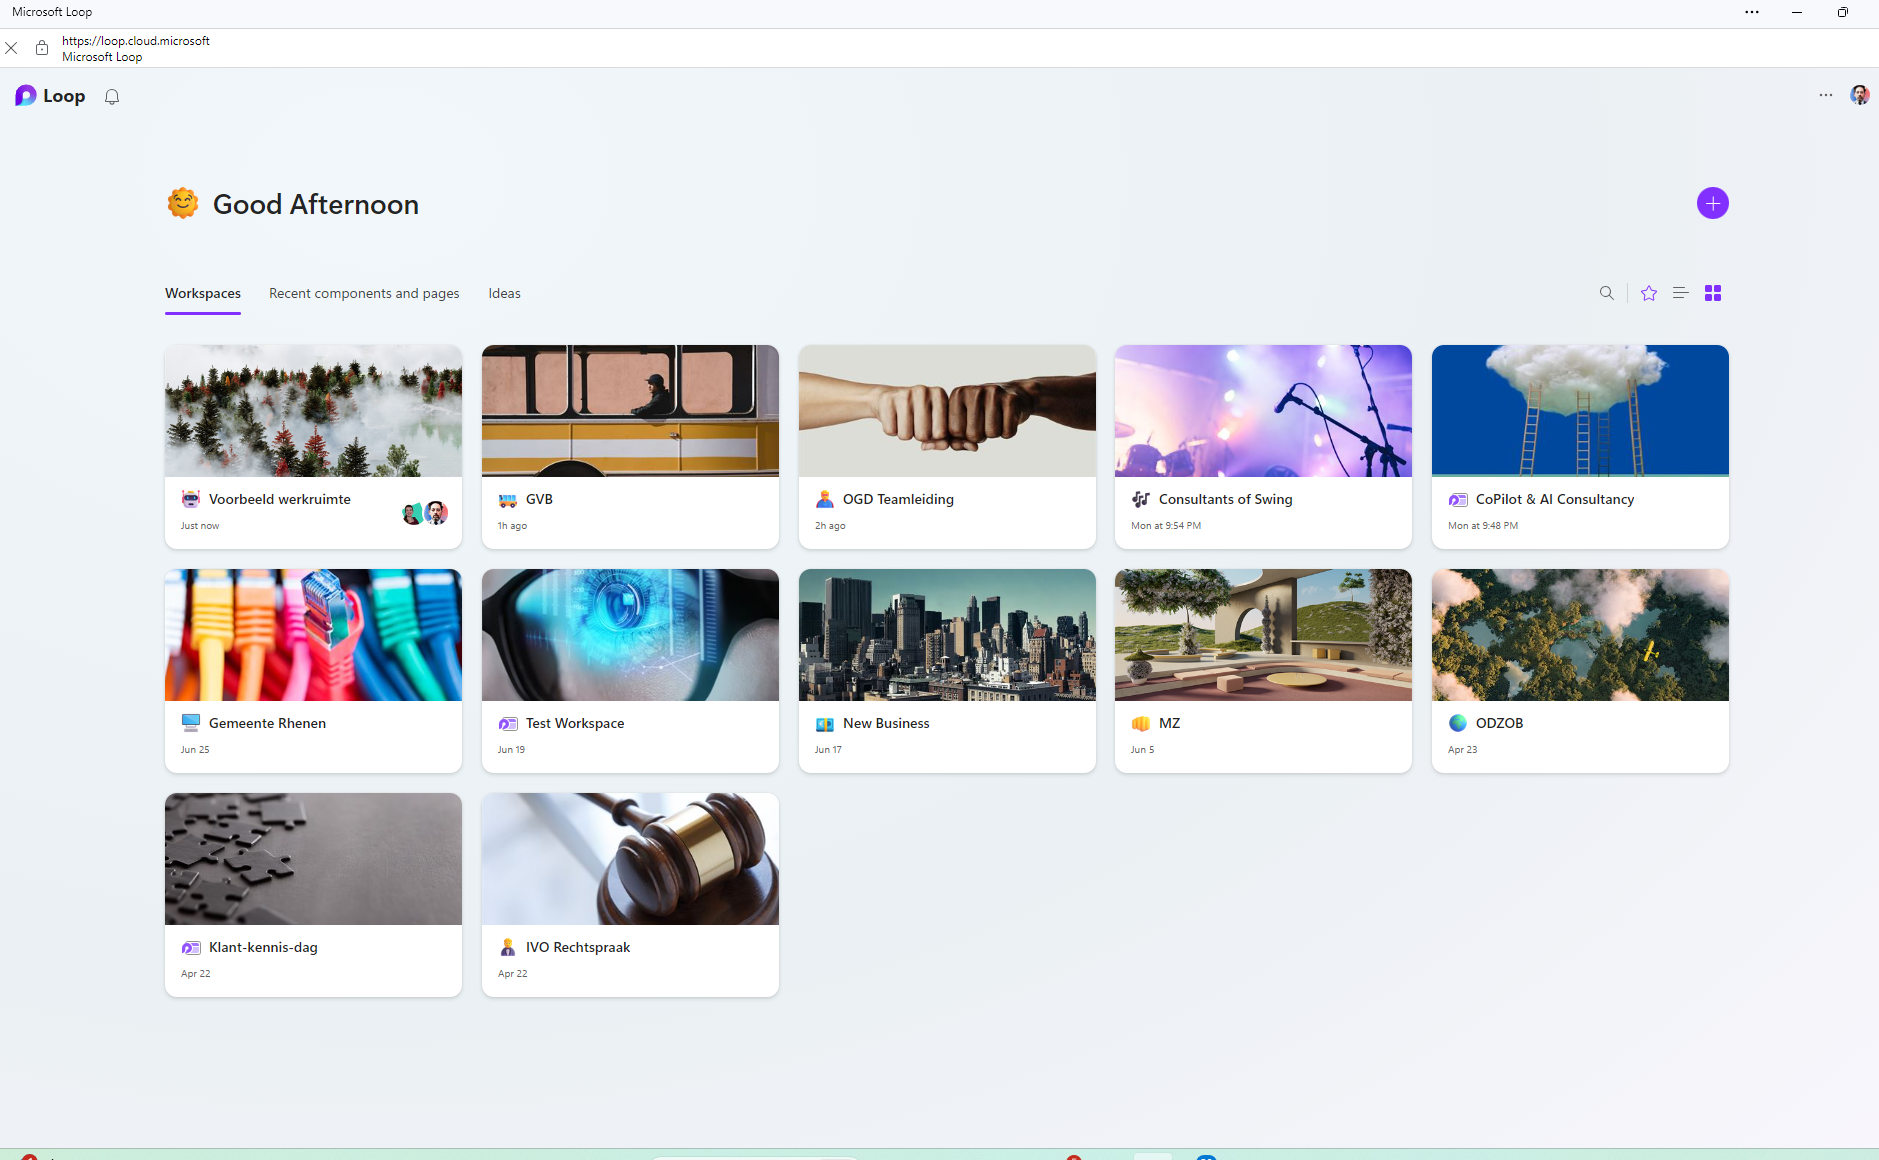Click the X stop loading icon

tap(11, 48)
